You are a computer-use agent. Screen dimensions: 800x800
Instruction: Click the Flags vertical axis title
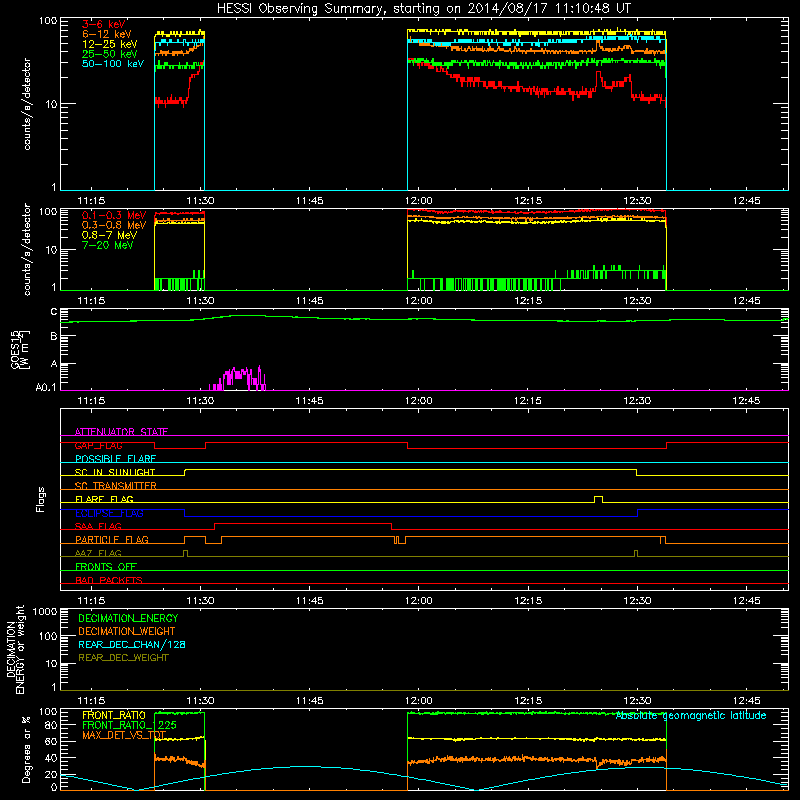[x=41, y=499]
